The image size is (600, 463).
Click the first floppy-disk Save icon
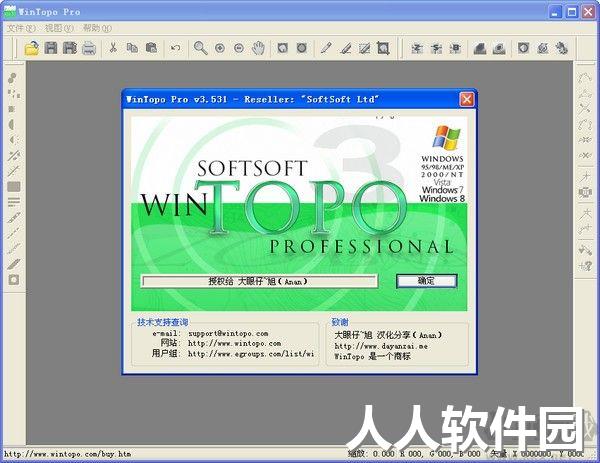[x=51, y=48]
